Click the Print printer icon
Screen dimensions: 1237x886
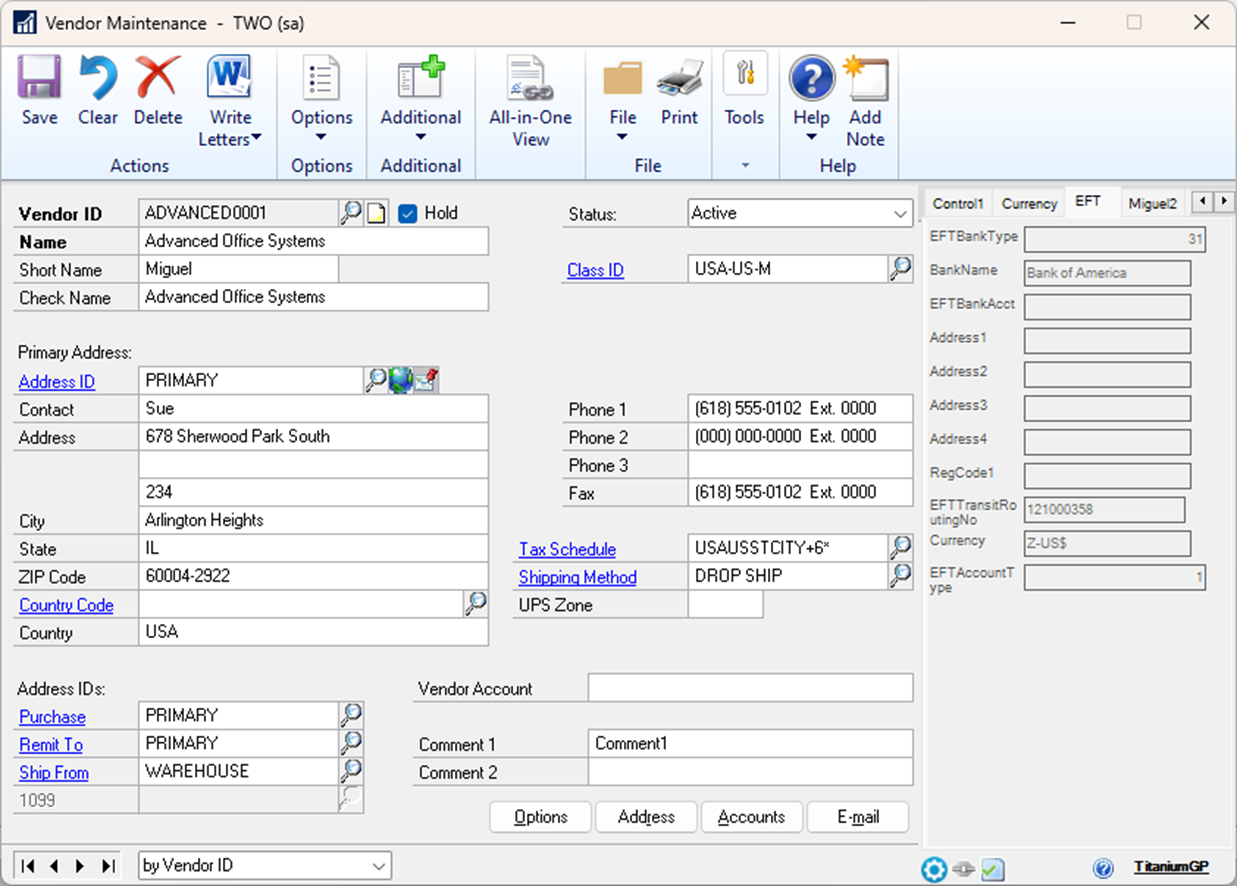(x=679, y=79)
